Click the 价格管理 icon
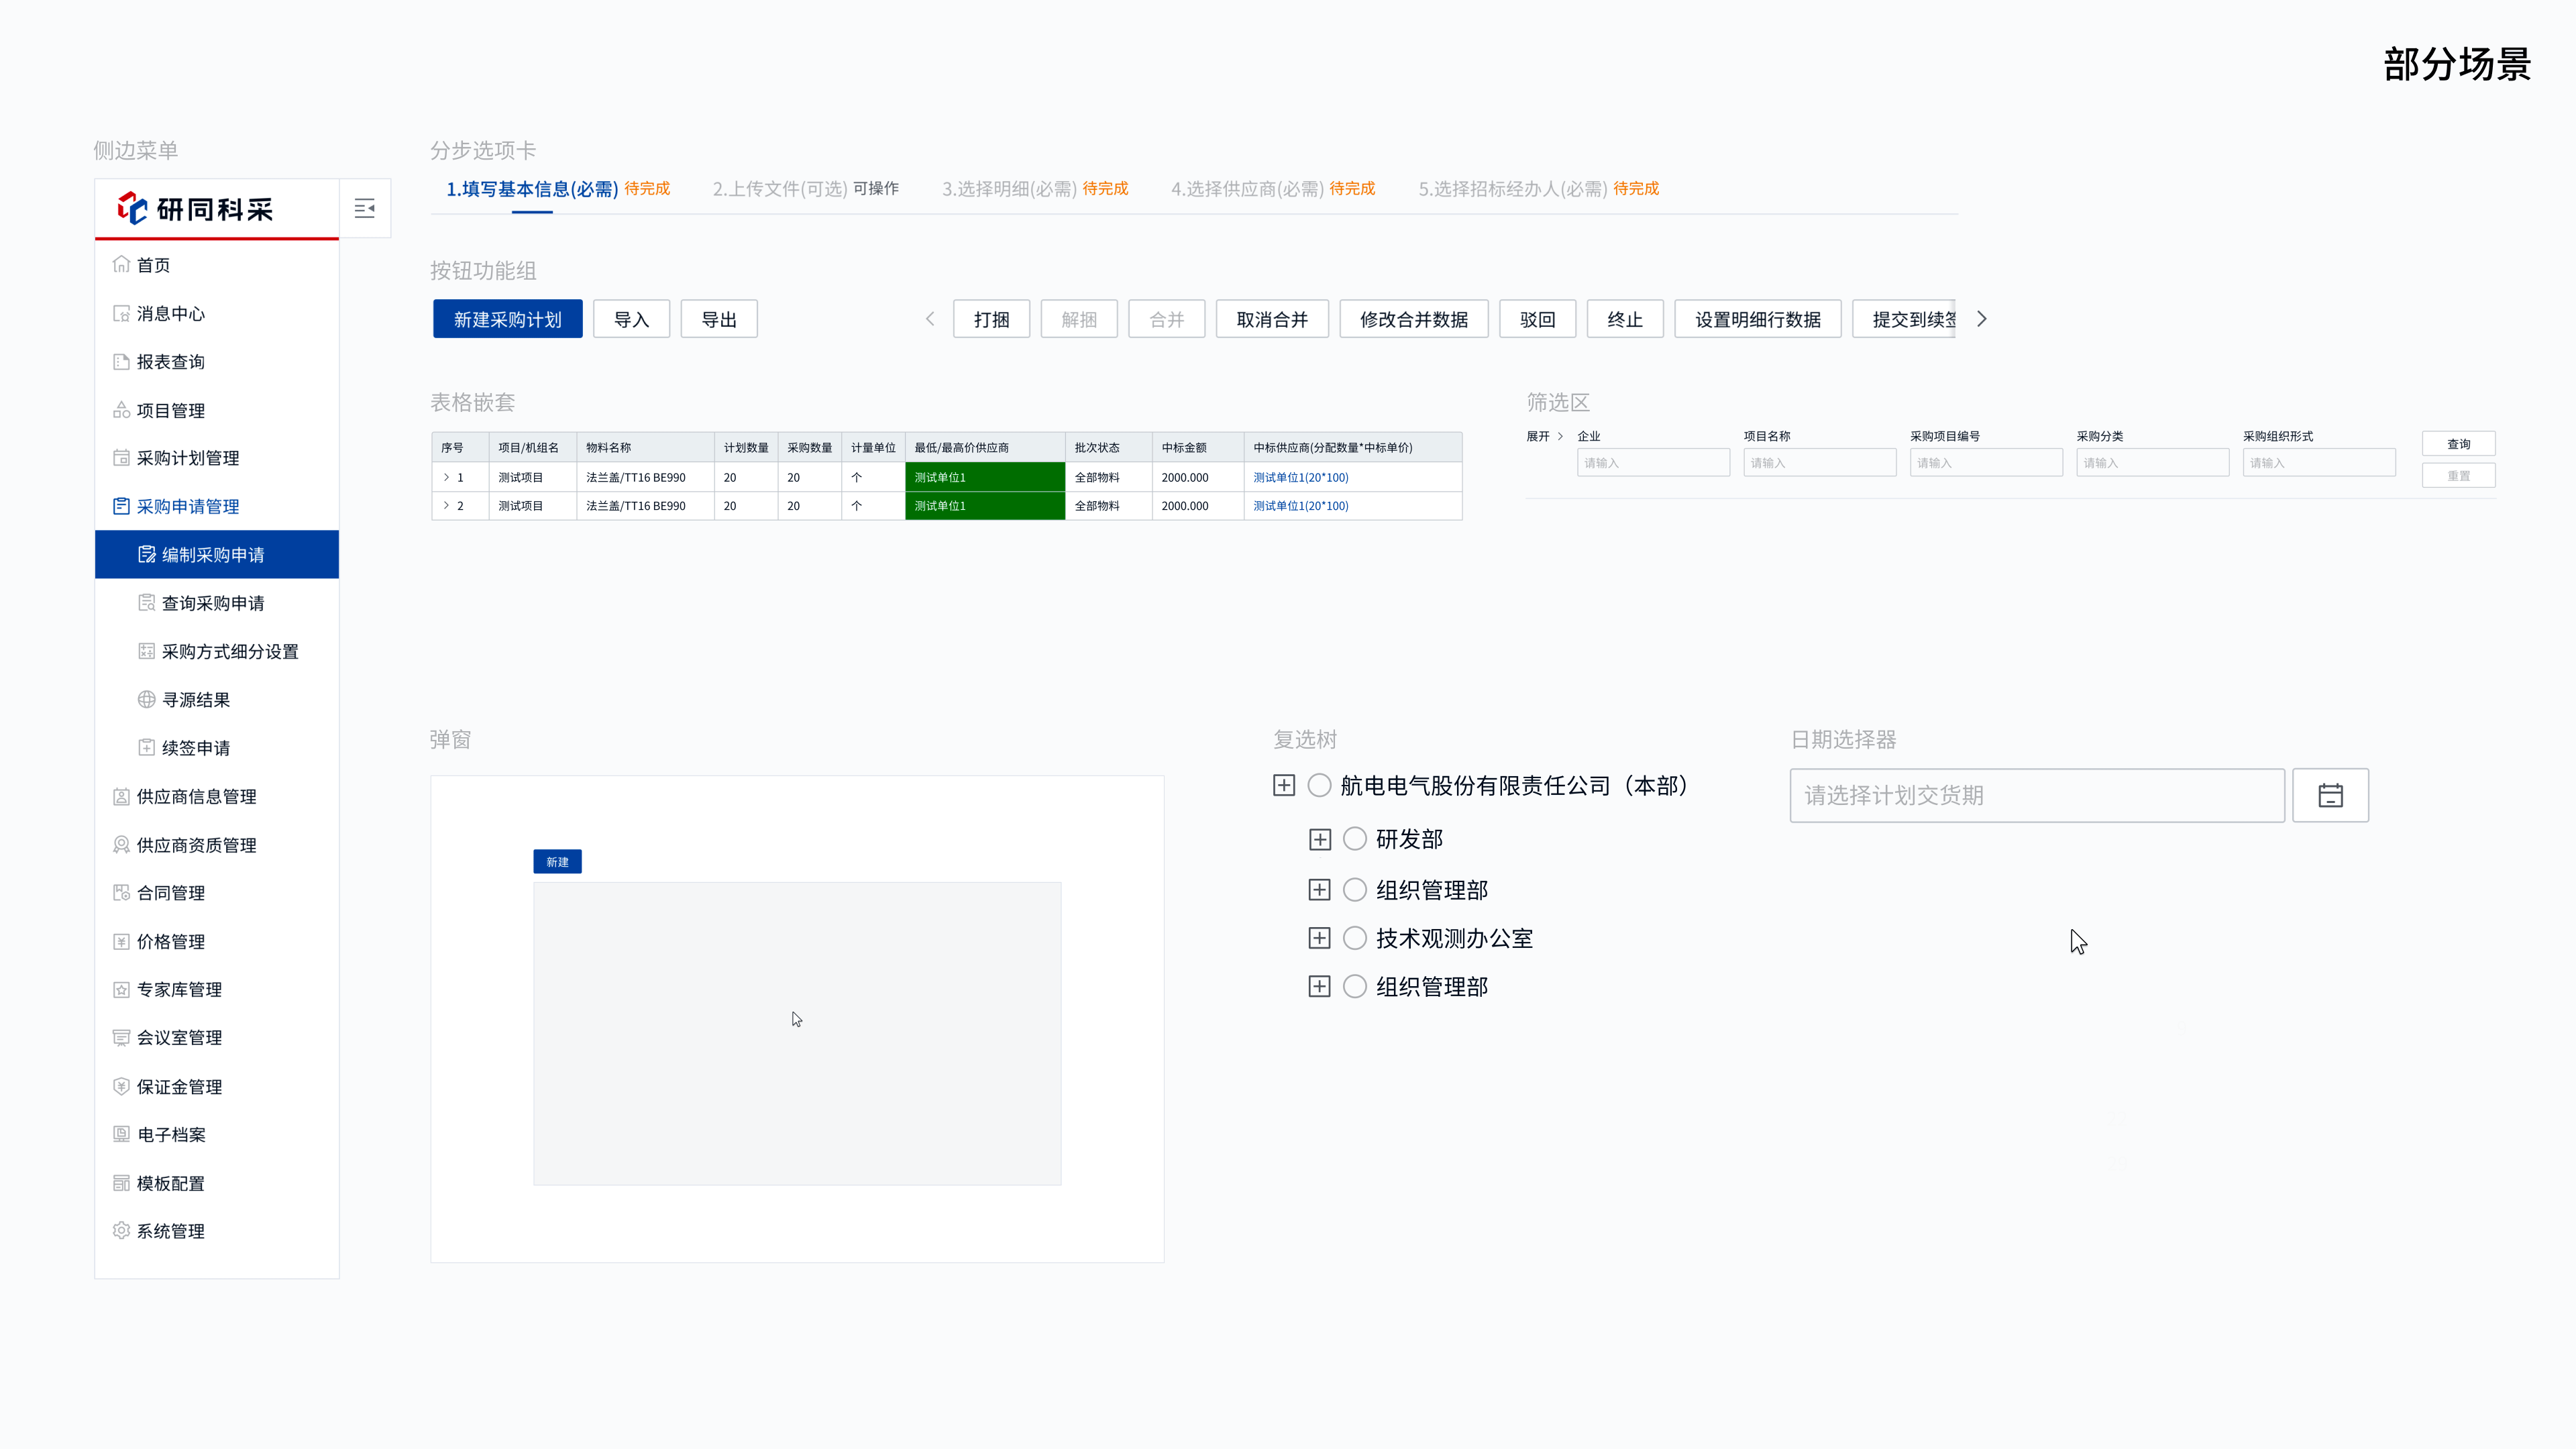 tap(121, 941)
